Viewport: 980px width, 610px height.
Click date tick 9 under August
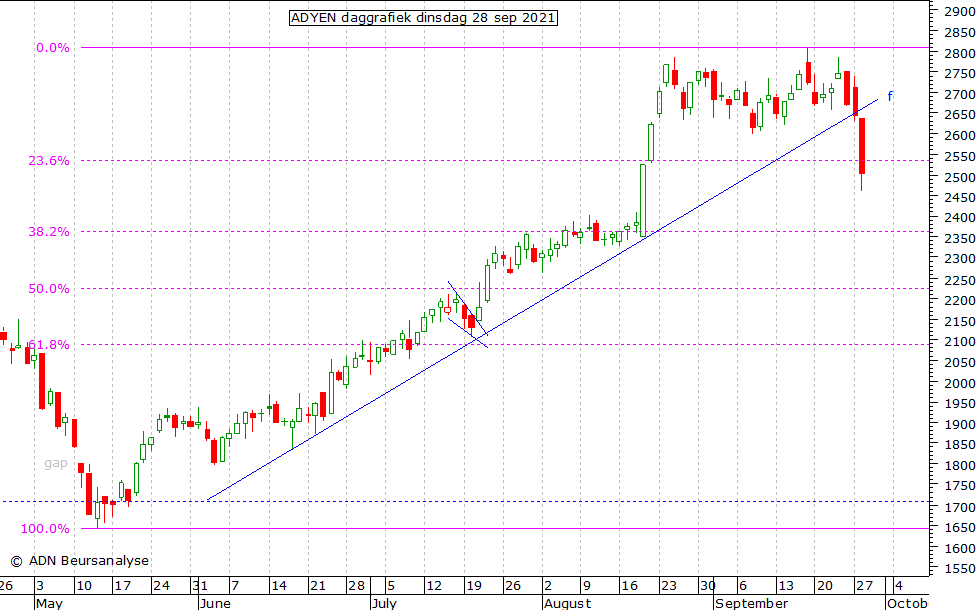tap(586, 586)
